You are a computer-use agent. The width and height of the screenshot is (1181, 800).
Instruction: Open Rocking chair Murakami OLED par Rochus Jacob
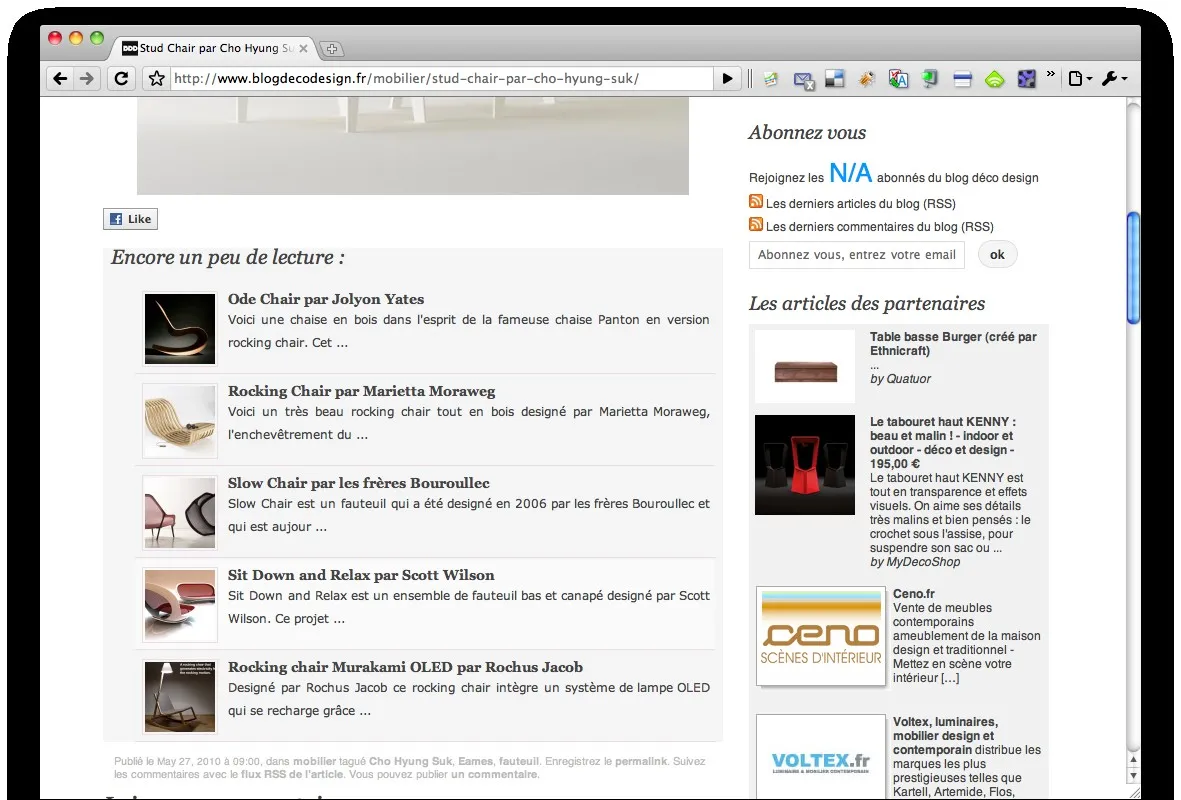pyautogui.click(x=405, y=667)
